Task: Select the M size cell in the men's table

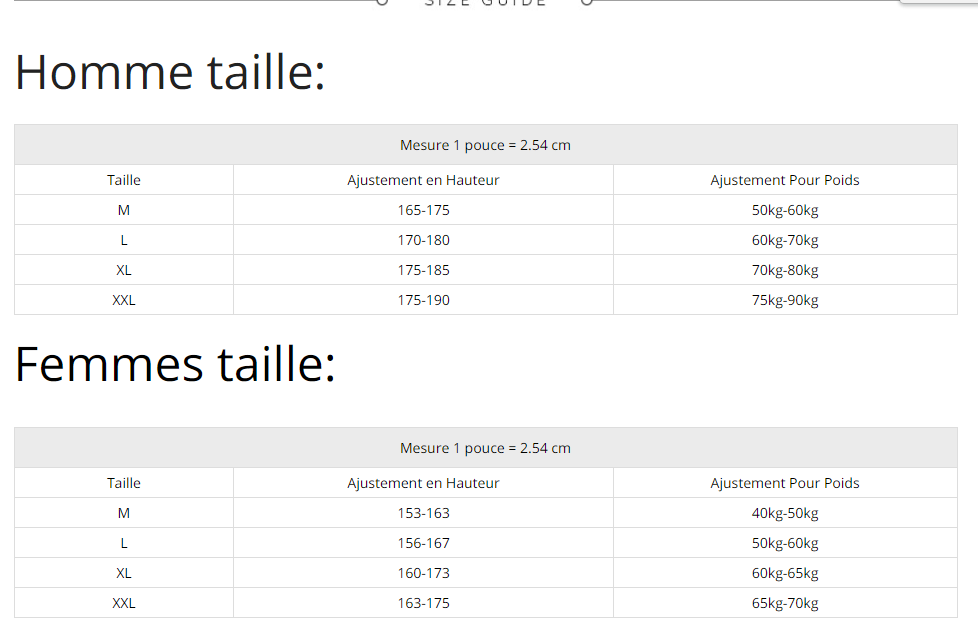Action: coord(124,210)
